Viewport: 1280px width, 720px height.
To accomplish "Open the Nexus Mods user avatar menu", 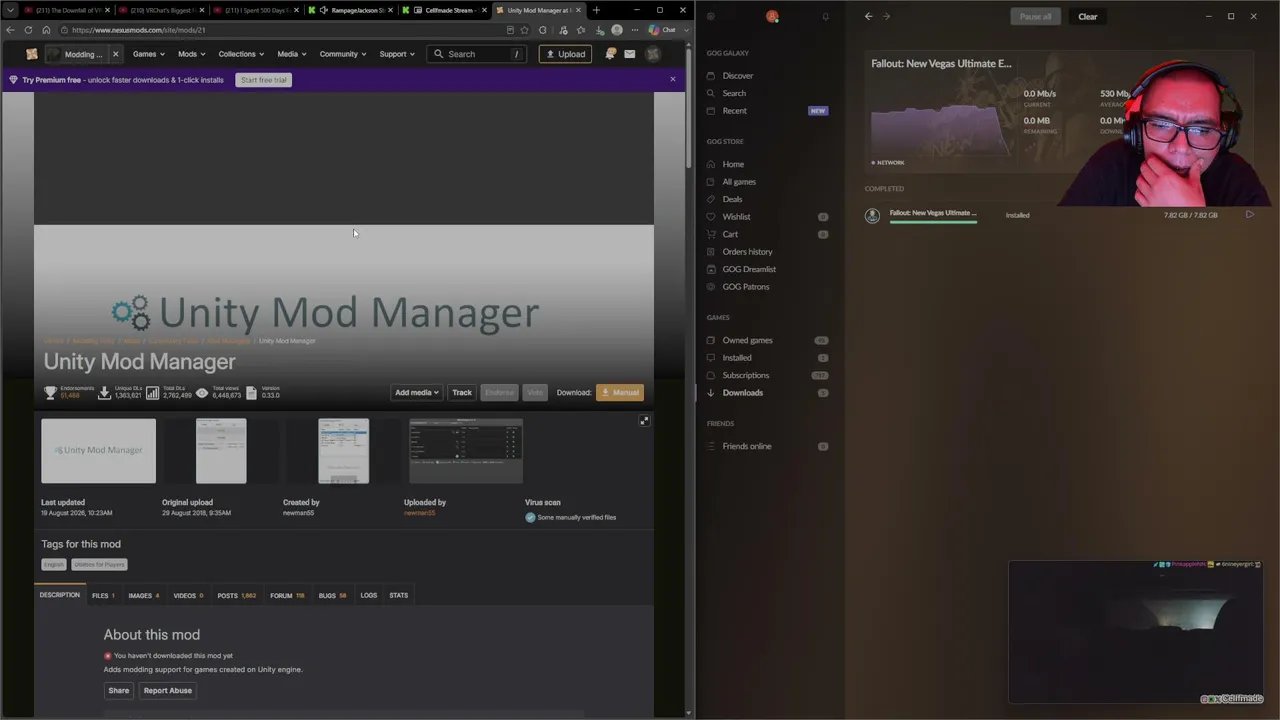I will point(653,54).
